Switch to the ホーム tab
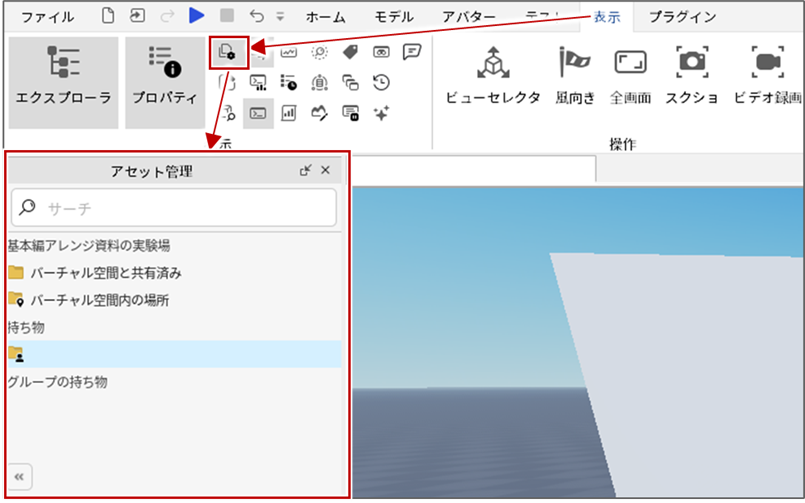The height and width of the screenshot is (503, 805). (x=325, y=17)
